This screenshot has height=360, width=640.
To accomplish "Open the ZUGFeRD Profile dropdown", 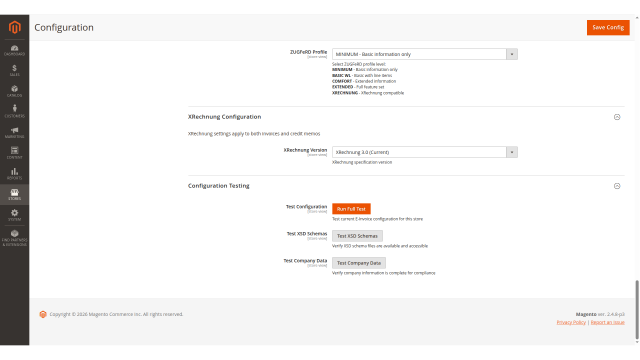I will (424, 54).
